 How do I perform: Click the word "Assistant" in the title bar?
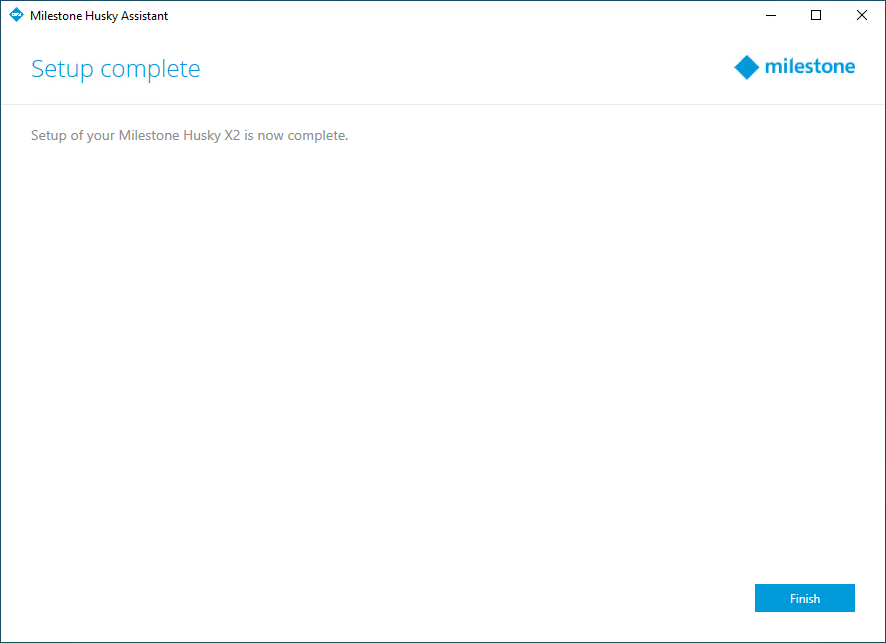point(142,16)
